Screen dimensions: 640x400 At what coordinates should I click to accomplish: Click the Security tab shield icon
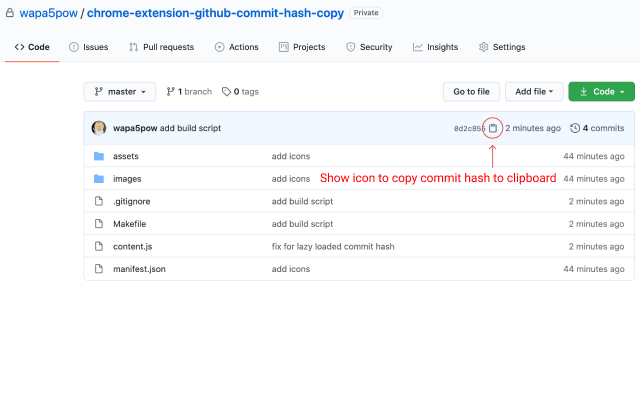click(x=350, y=47)
